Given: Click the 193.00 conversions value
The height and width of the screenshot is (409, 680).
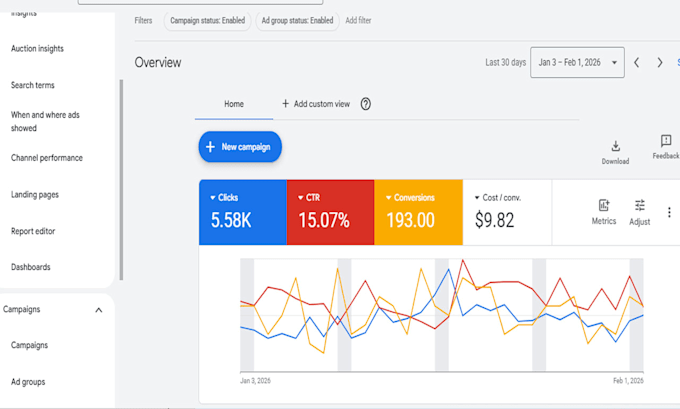Looking at the screenshot, I should coord(410,220).
